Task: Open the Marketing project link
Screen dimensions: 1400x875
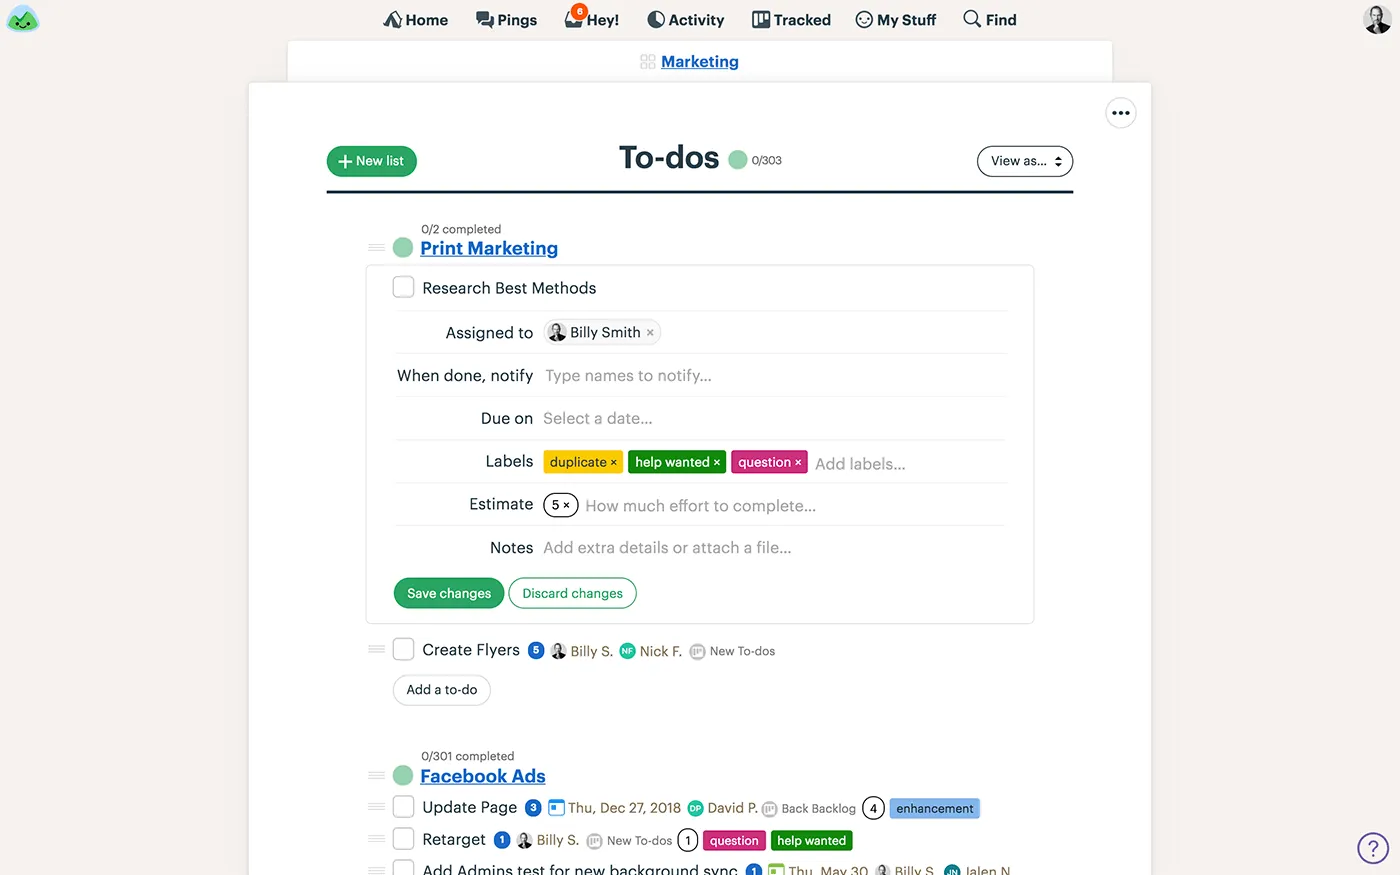Action: point(700,62)
